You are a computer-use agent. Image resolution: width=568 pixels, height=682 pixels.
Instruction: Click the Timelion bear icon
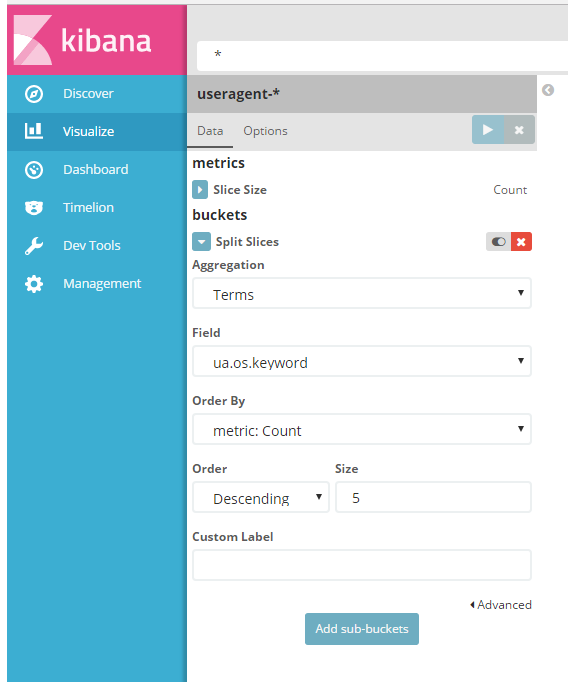(34, 207)
